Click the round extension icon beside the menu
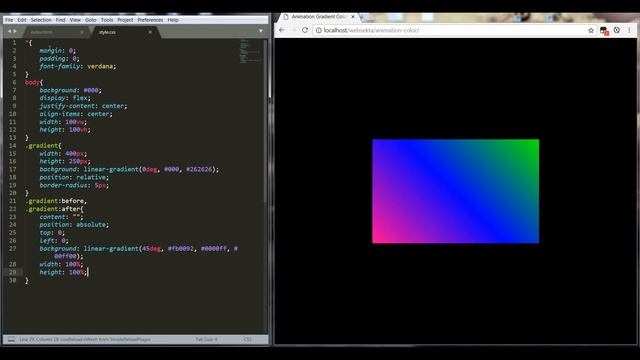The image size is (640, 360). pyautogui.click(x=617, y=30)
